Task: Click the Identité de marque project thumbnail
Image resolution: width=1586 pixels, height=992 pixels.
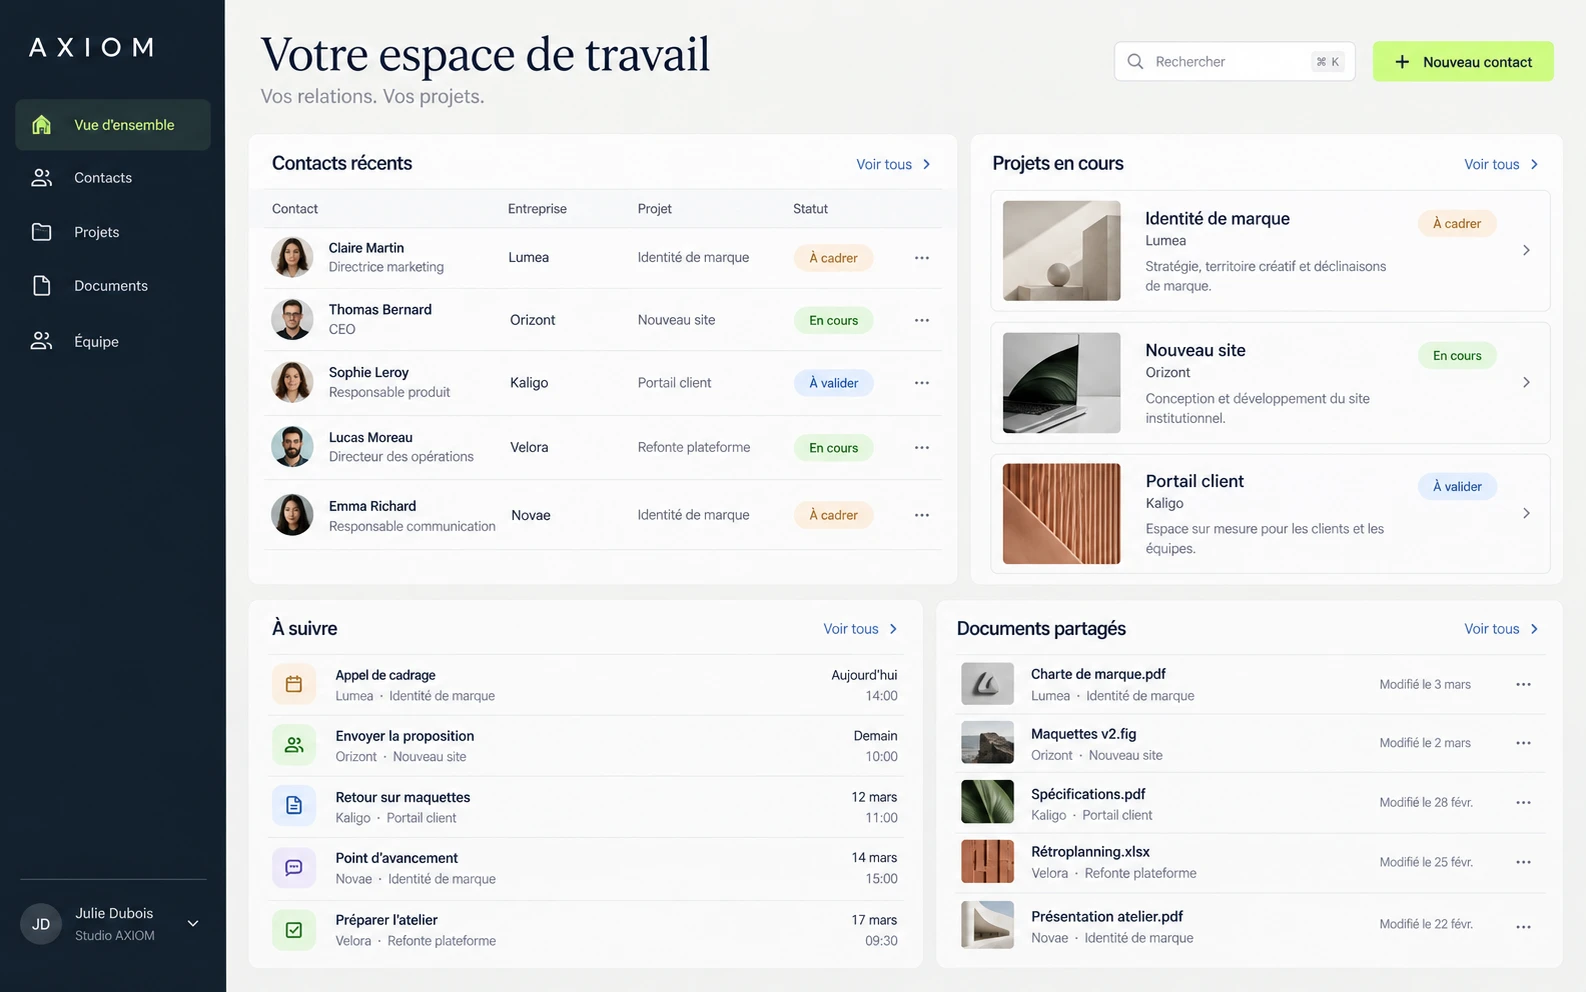Action: pyautogui.click(x=1062, y=251)
